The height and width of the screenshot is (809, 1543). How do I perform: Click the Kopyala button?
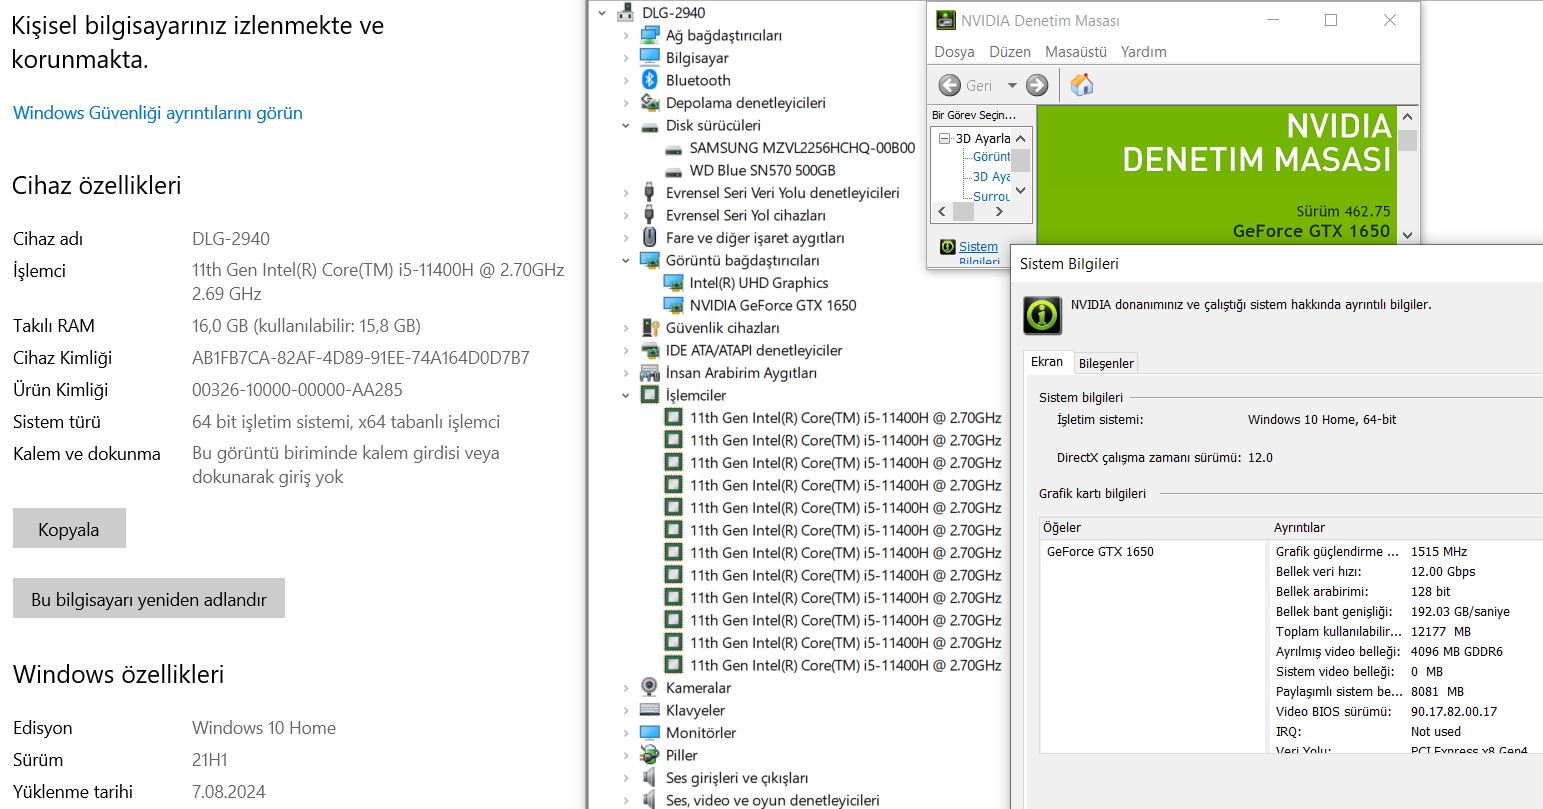pos(69,529)
